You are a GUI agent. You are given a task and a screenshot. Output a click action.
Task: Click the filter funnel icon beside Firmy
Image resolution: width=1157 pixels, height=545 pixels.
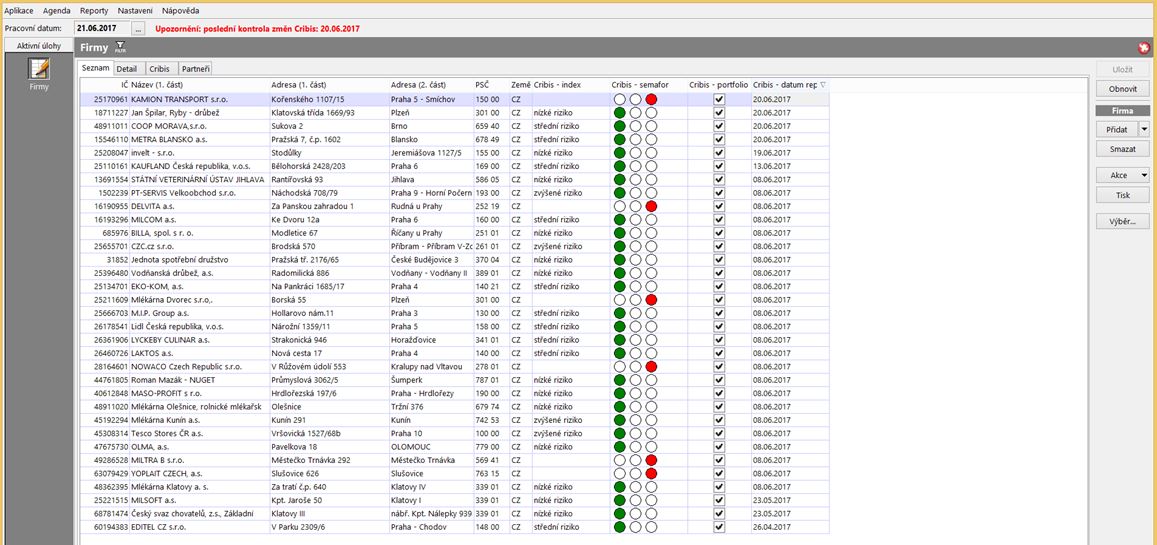coord(121,48)
